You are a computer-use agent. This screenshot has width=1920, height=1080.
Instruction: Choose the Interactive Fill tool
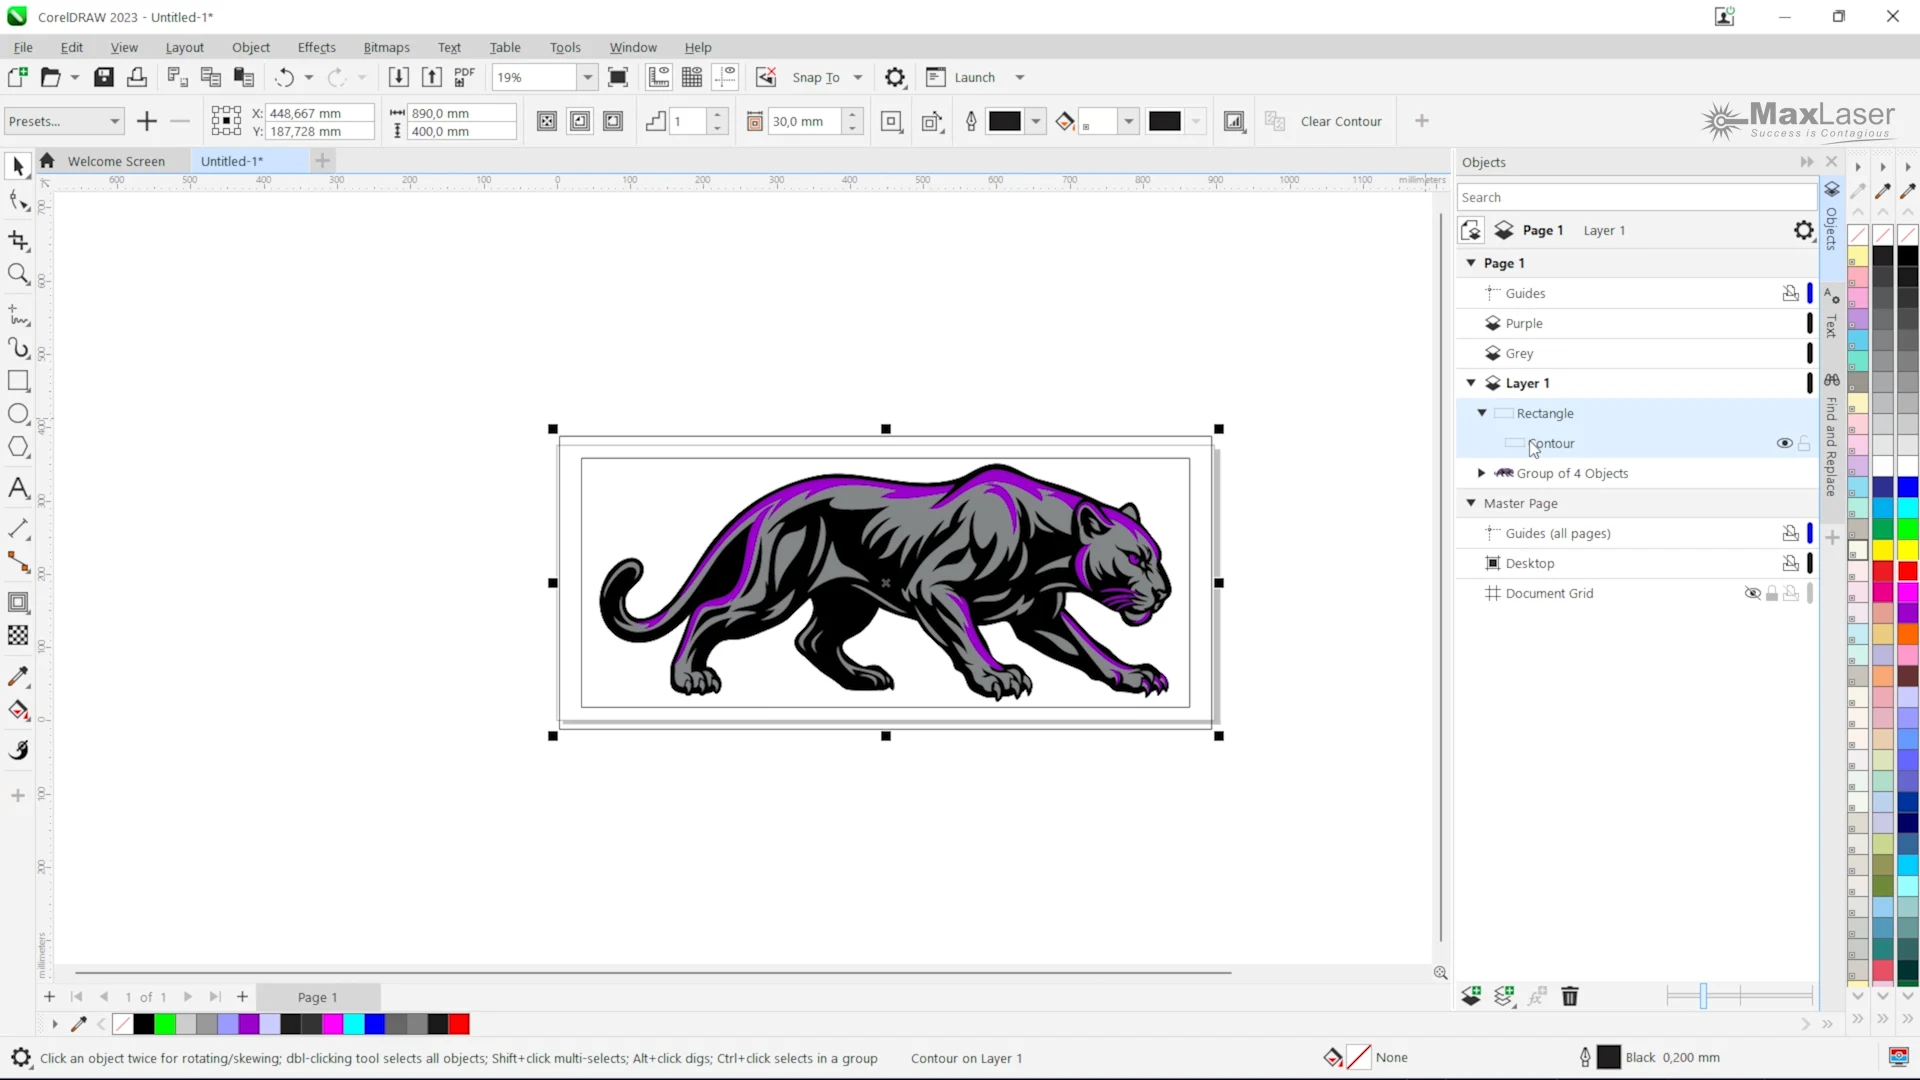(x=18, y=711)
